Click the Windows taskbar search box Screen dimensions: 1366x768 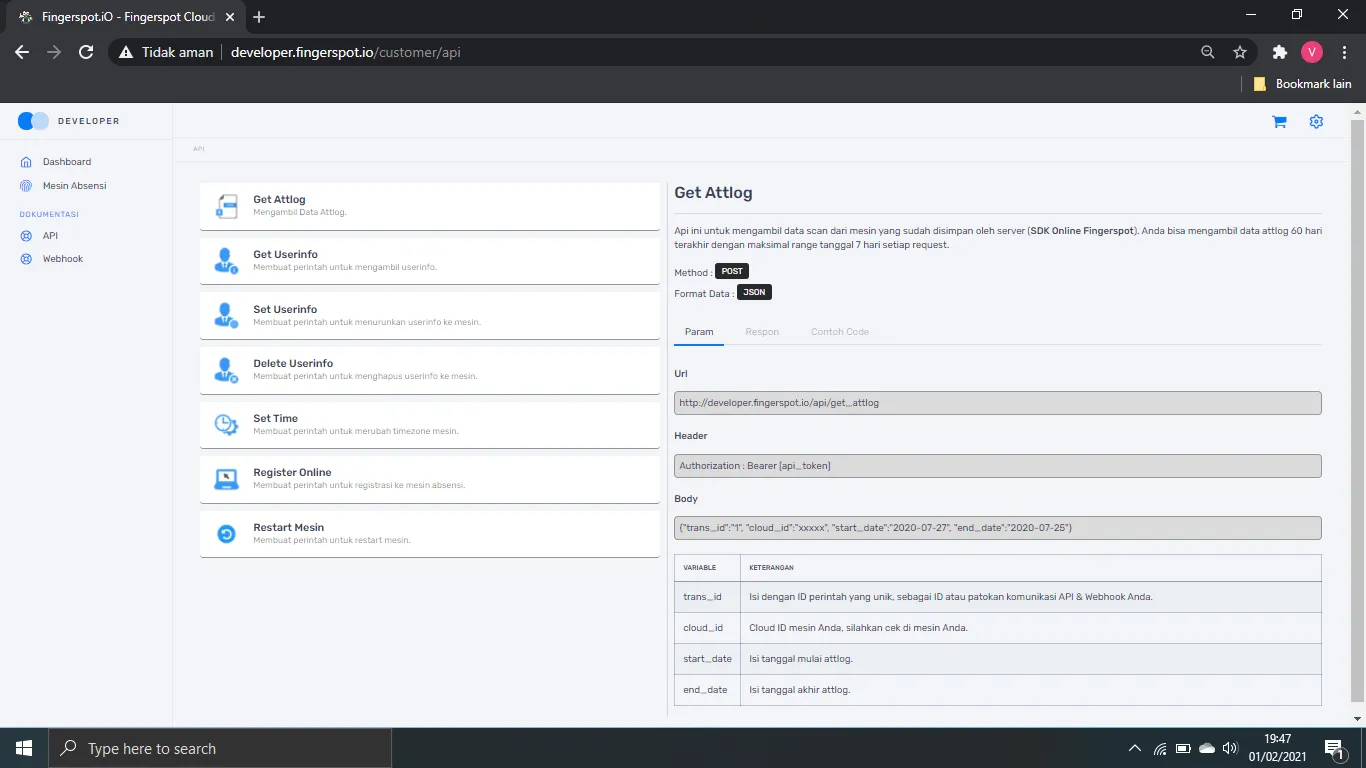220,748
